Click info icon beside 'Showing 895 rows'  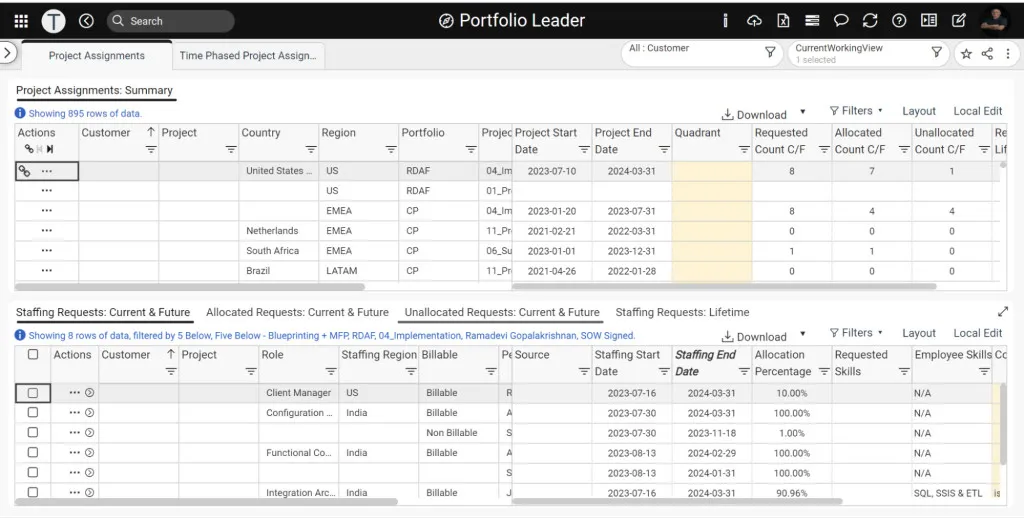pyautogui.click(x=20, y=113)
